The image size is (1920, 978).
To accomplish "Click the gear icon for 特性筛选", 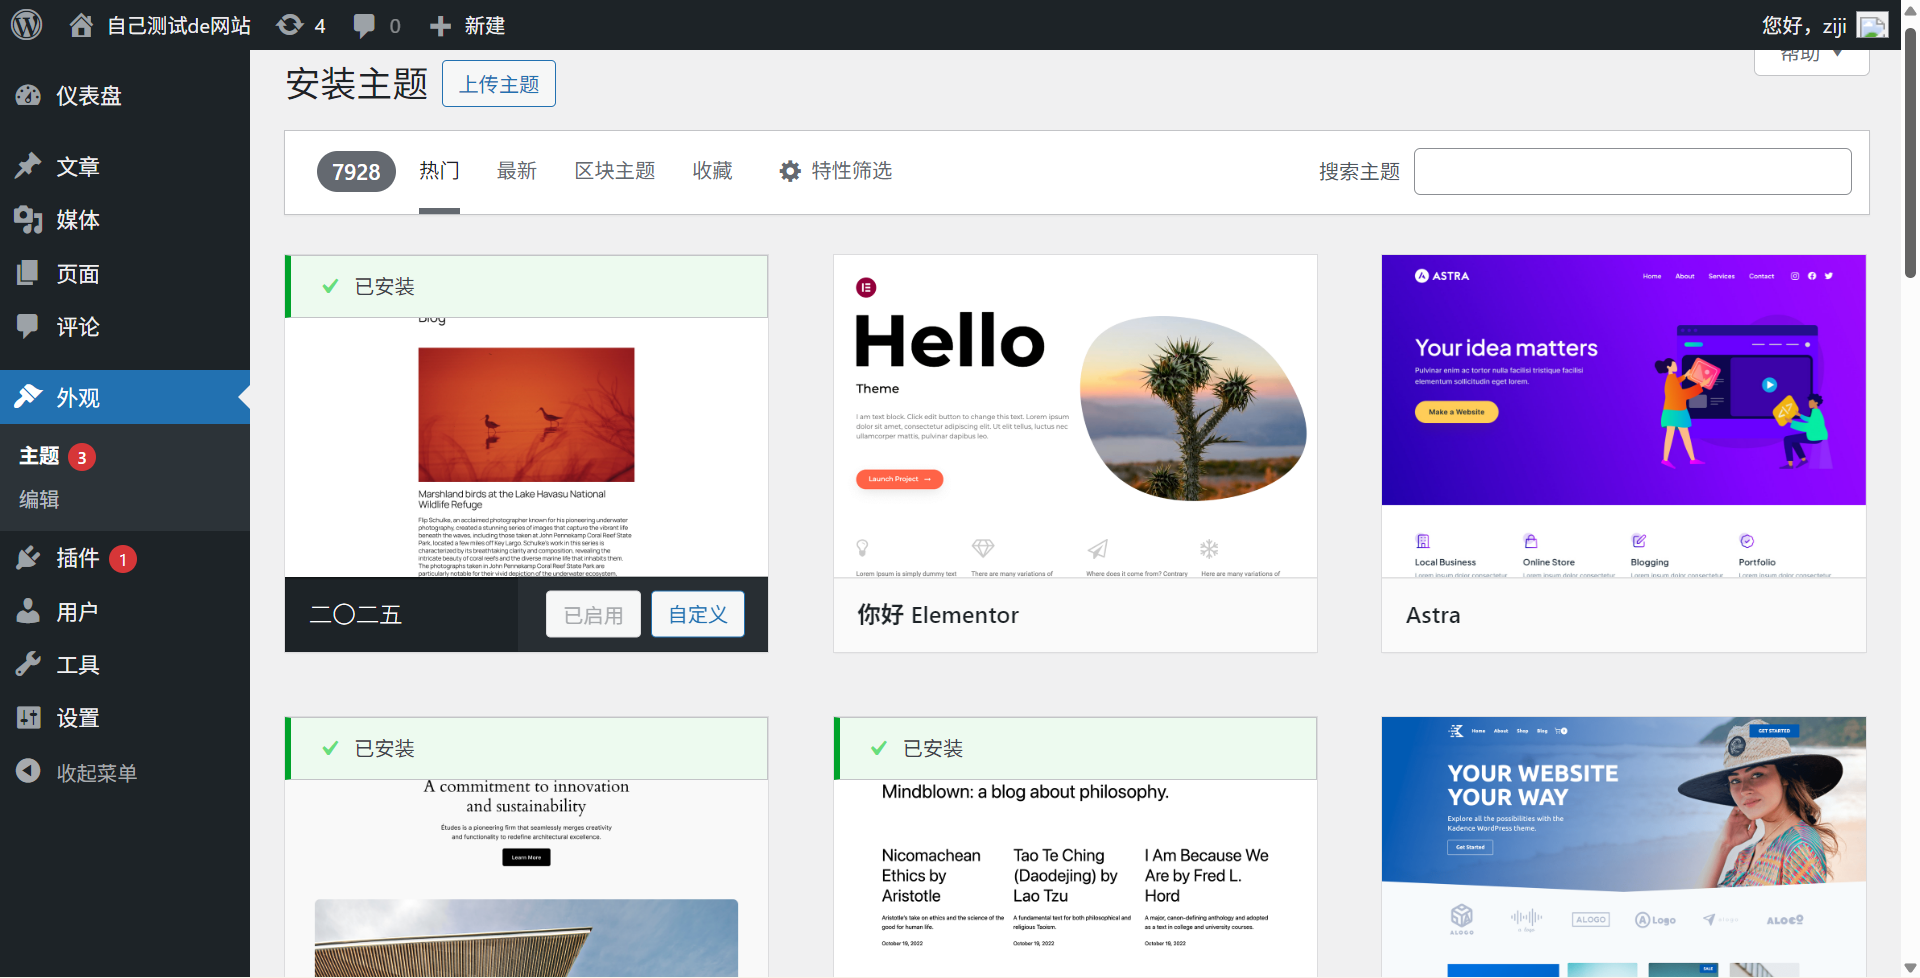I will click(790, 172).
